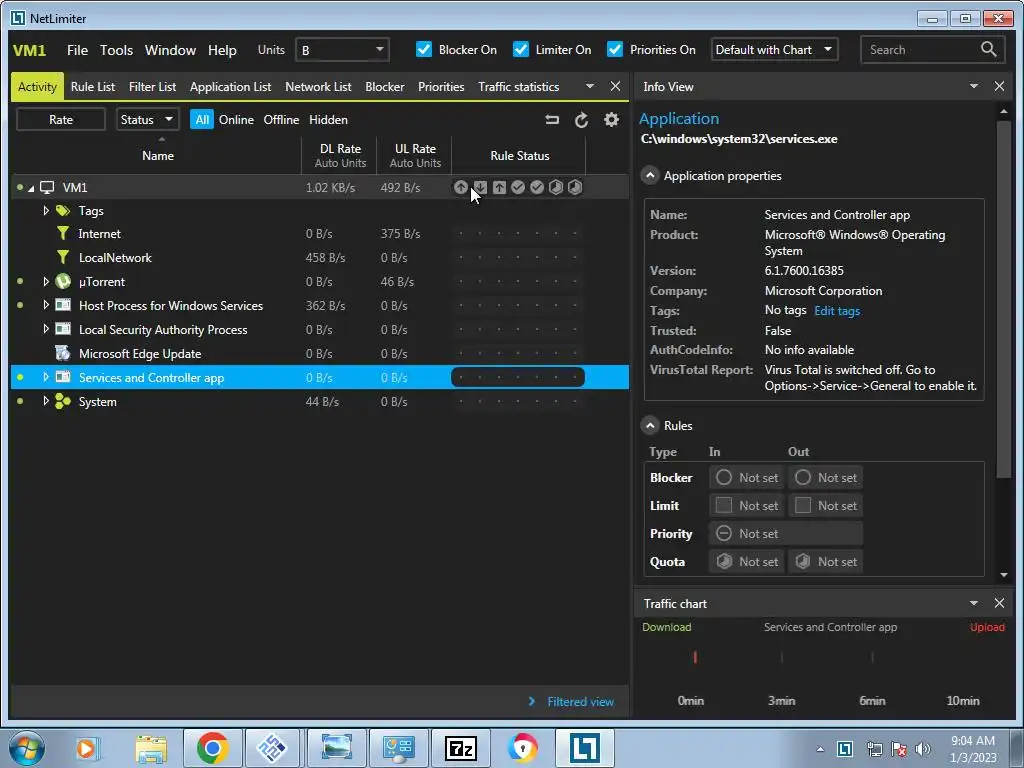
Task: Open Windows Explorer folder in taskbar
Action: 151,748
